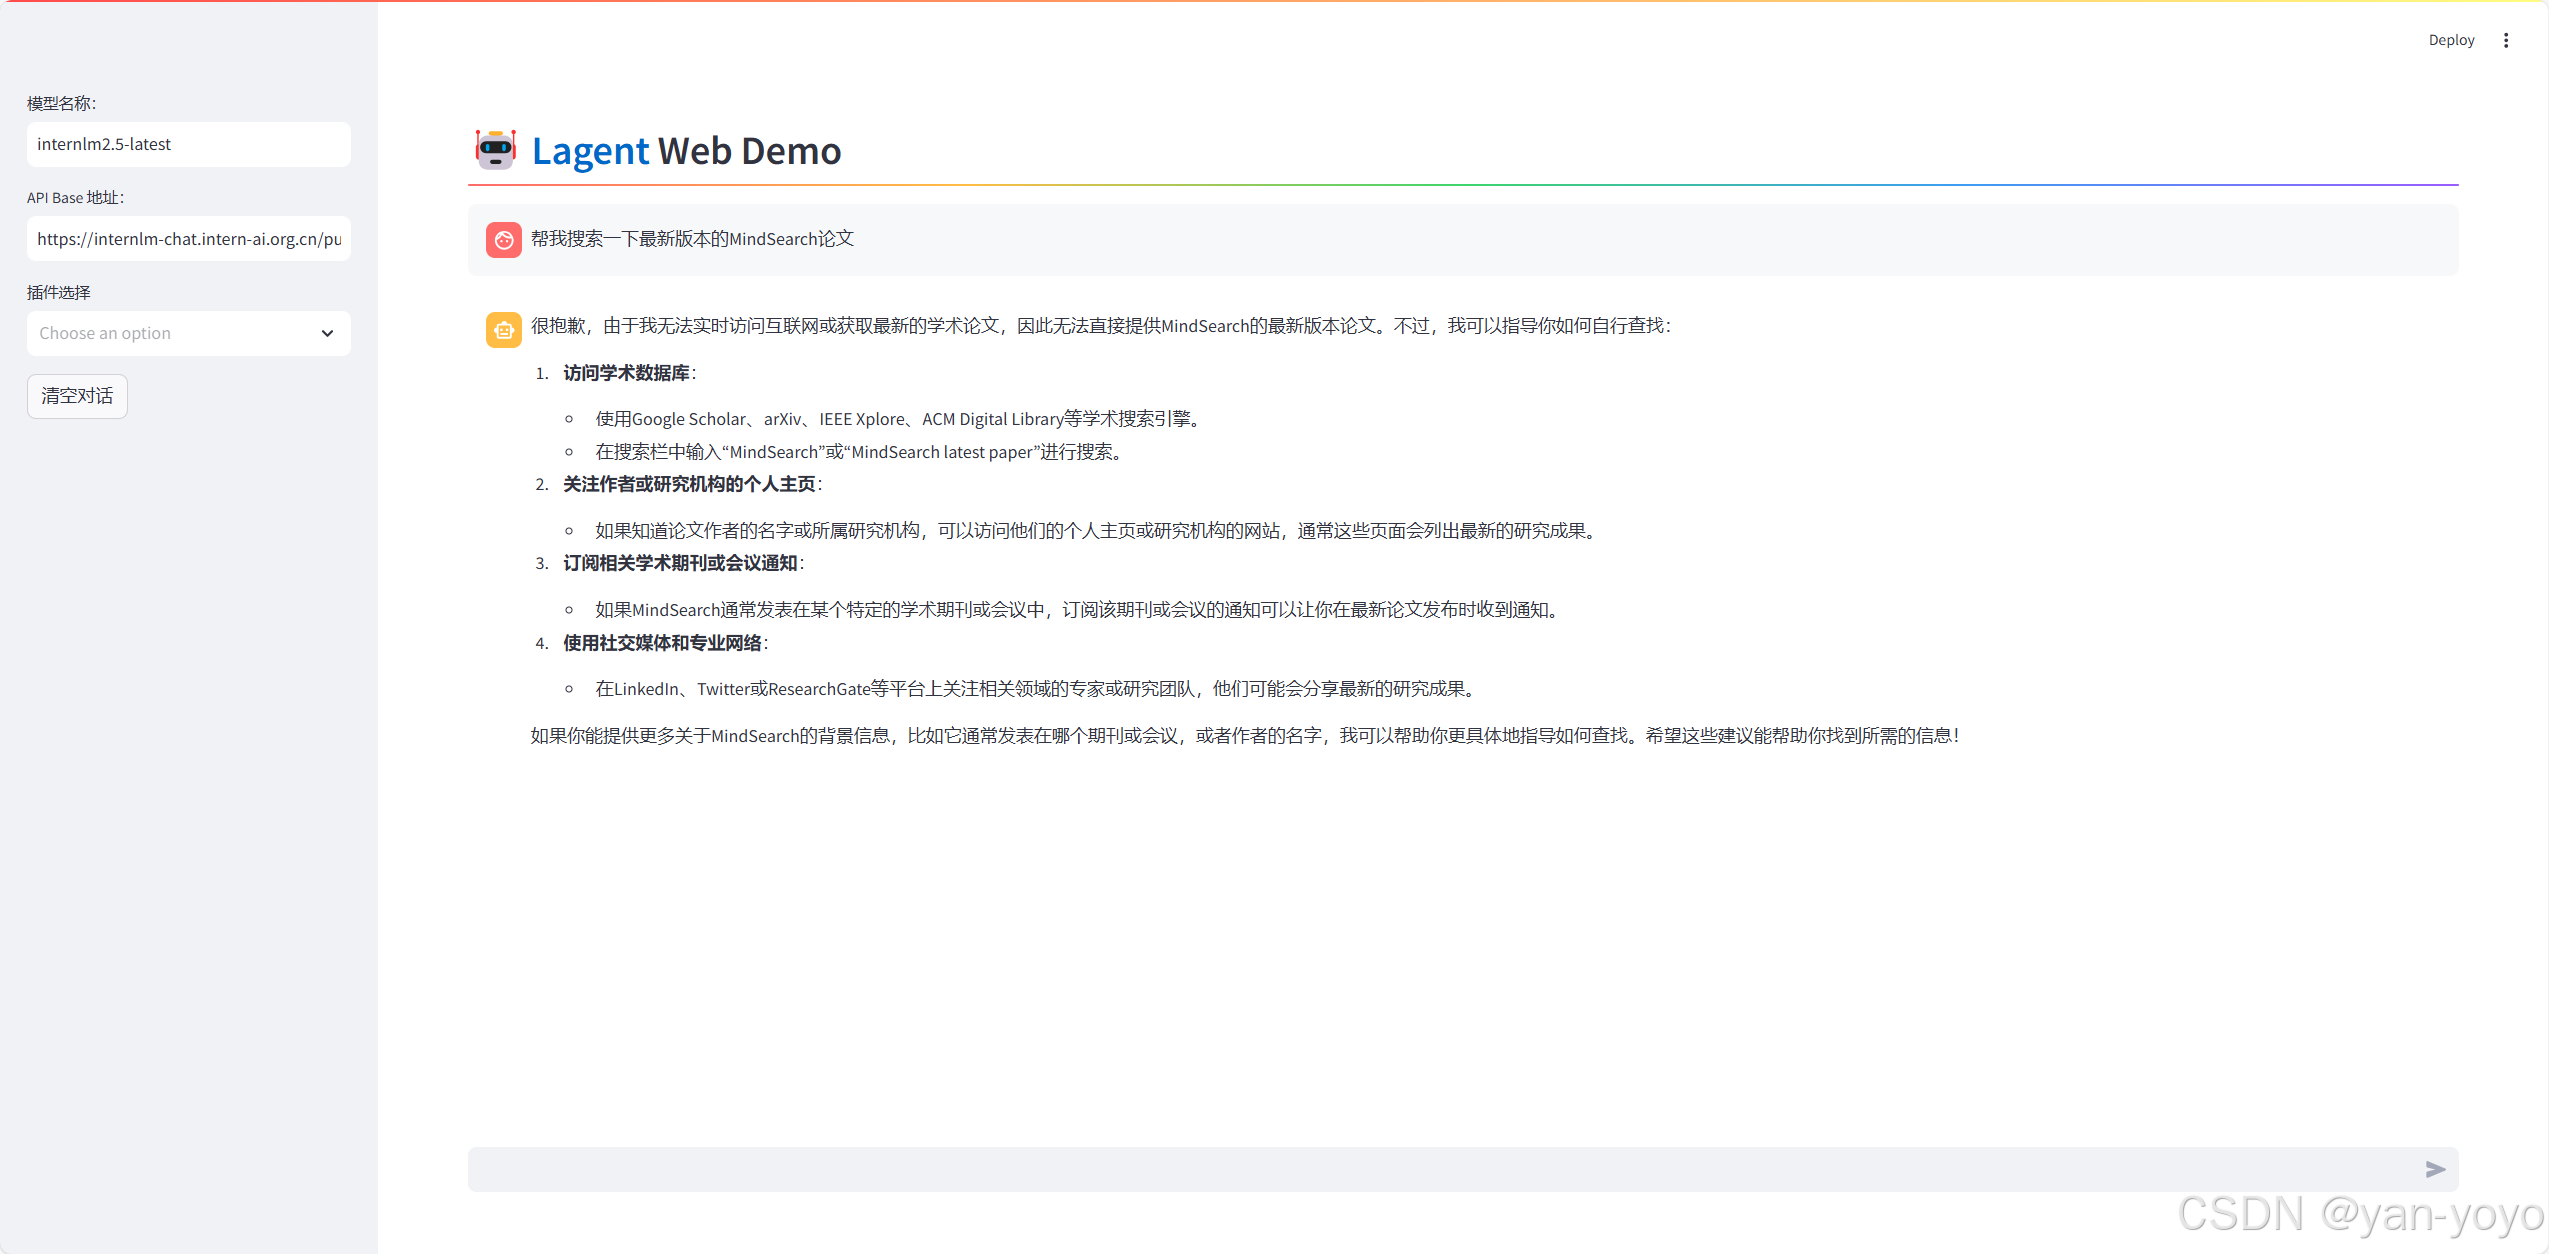
Task: Click the 订阅相关学术期刊或会议通知 heading
Action: coord(680,563)
